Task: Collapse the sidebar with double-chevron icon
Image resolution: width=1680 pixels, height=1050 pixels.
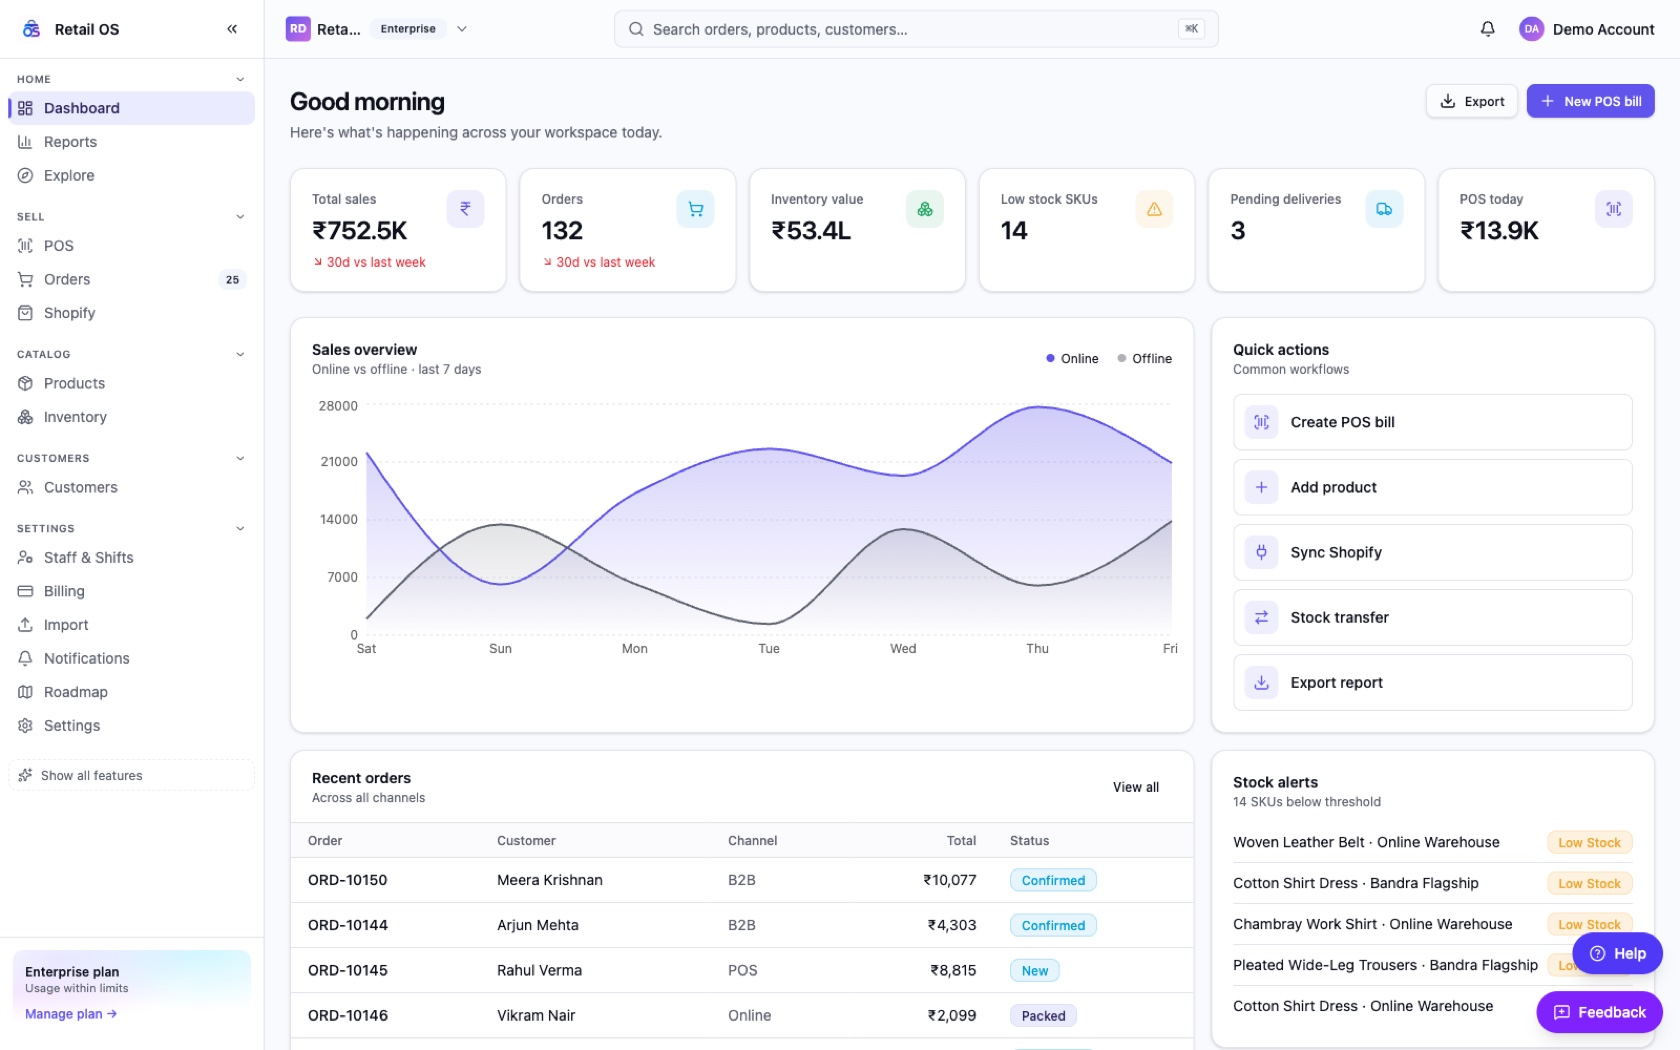Action: (x=232, y=29)
